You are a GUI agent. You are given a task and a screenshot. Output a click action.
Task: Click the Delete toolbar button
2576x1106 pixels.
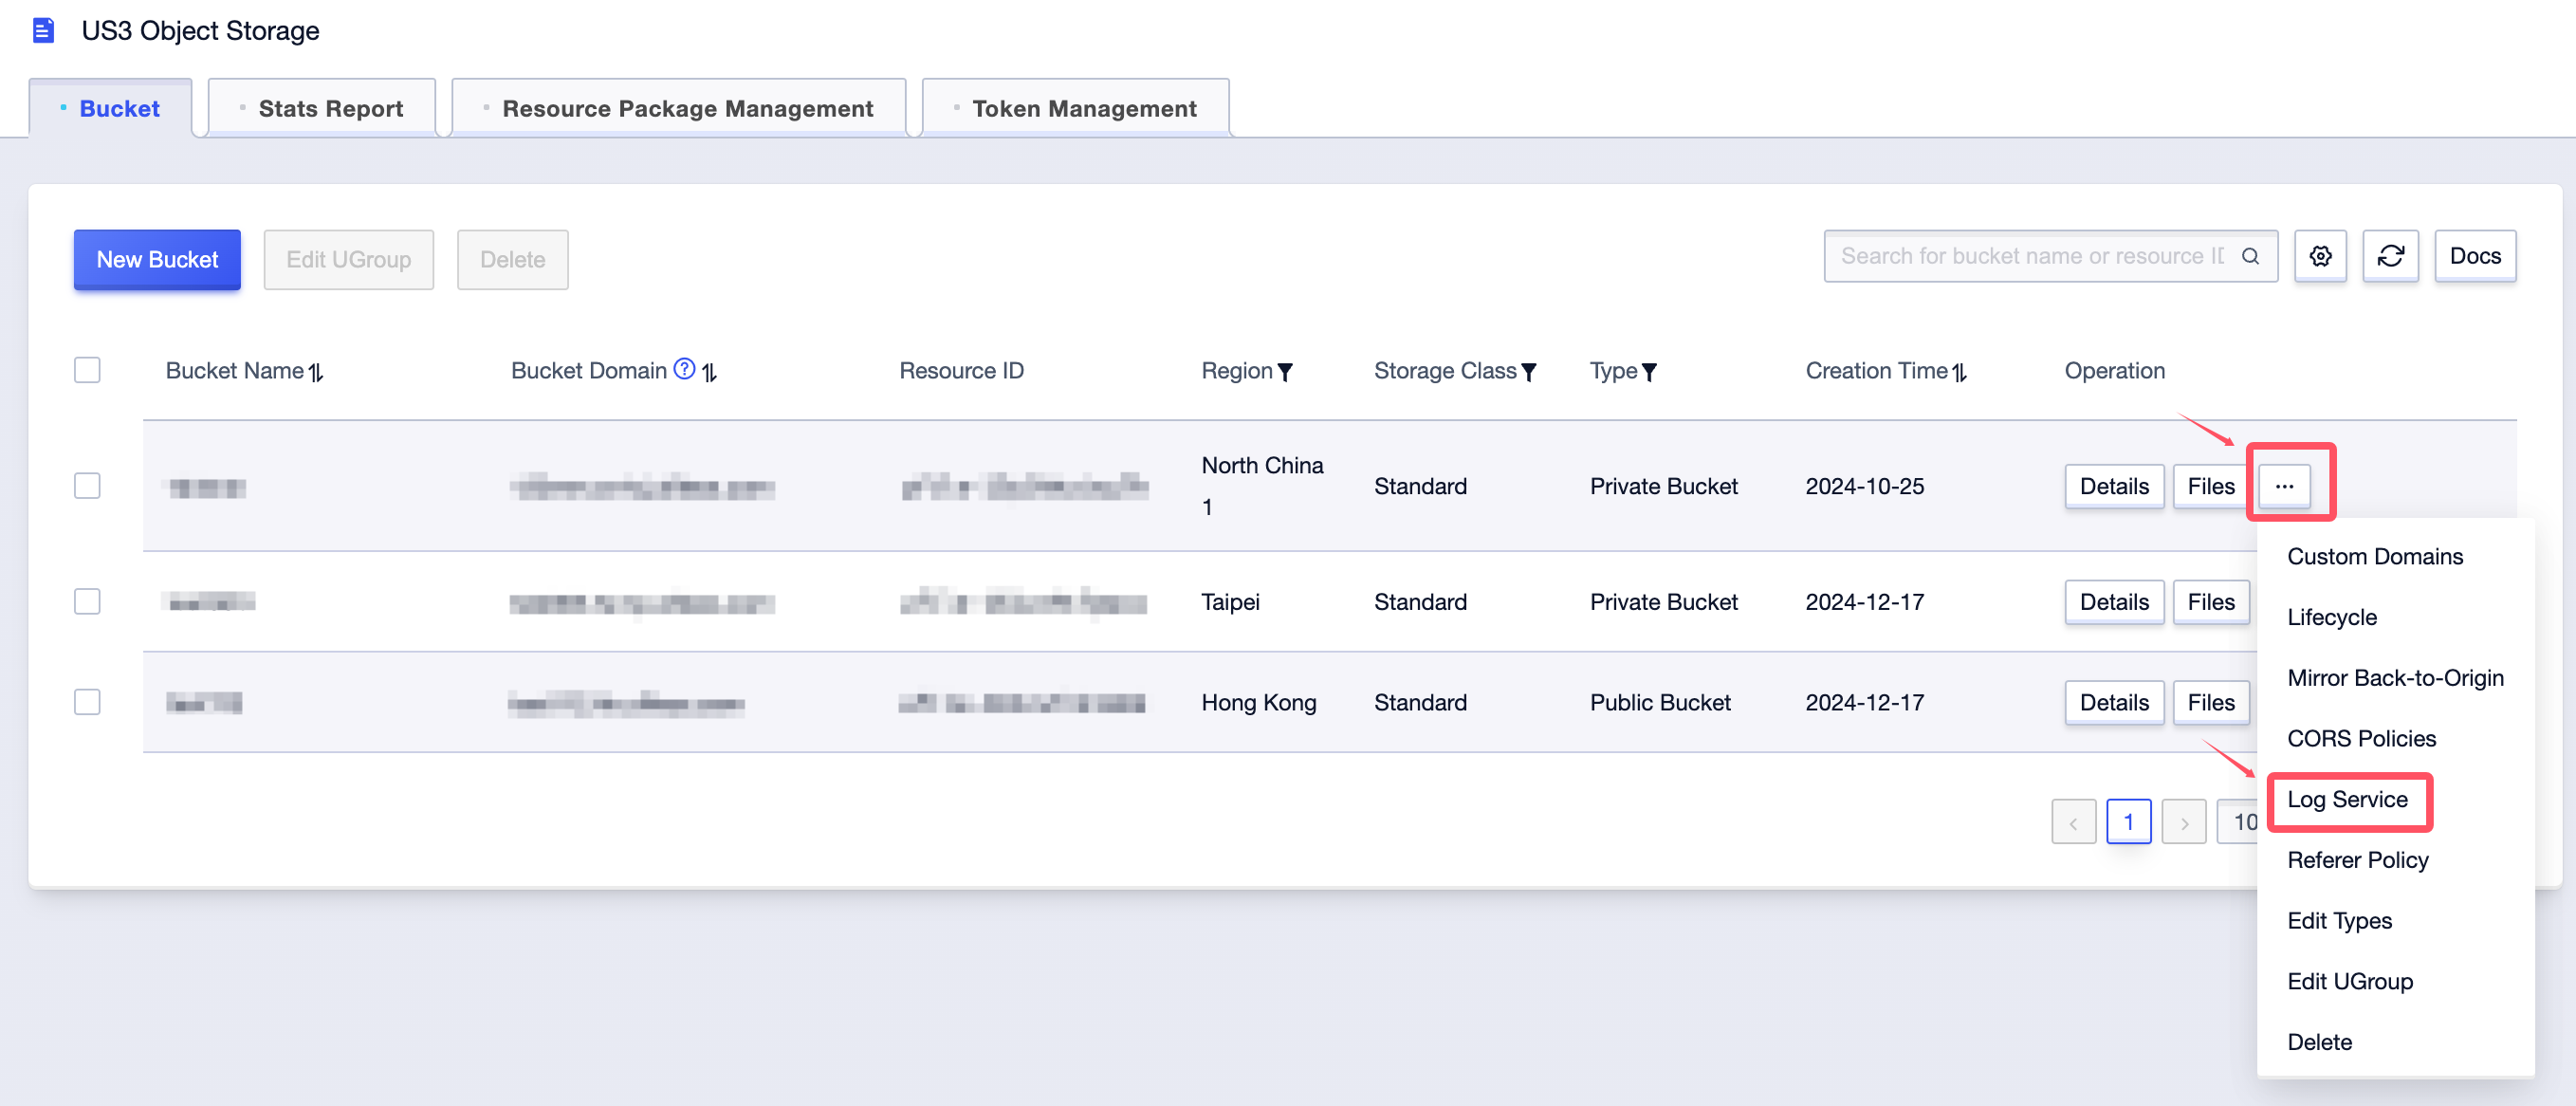pos(512,259)
